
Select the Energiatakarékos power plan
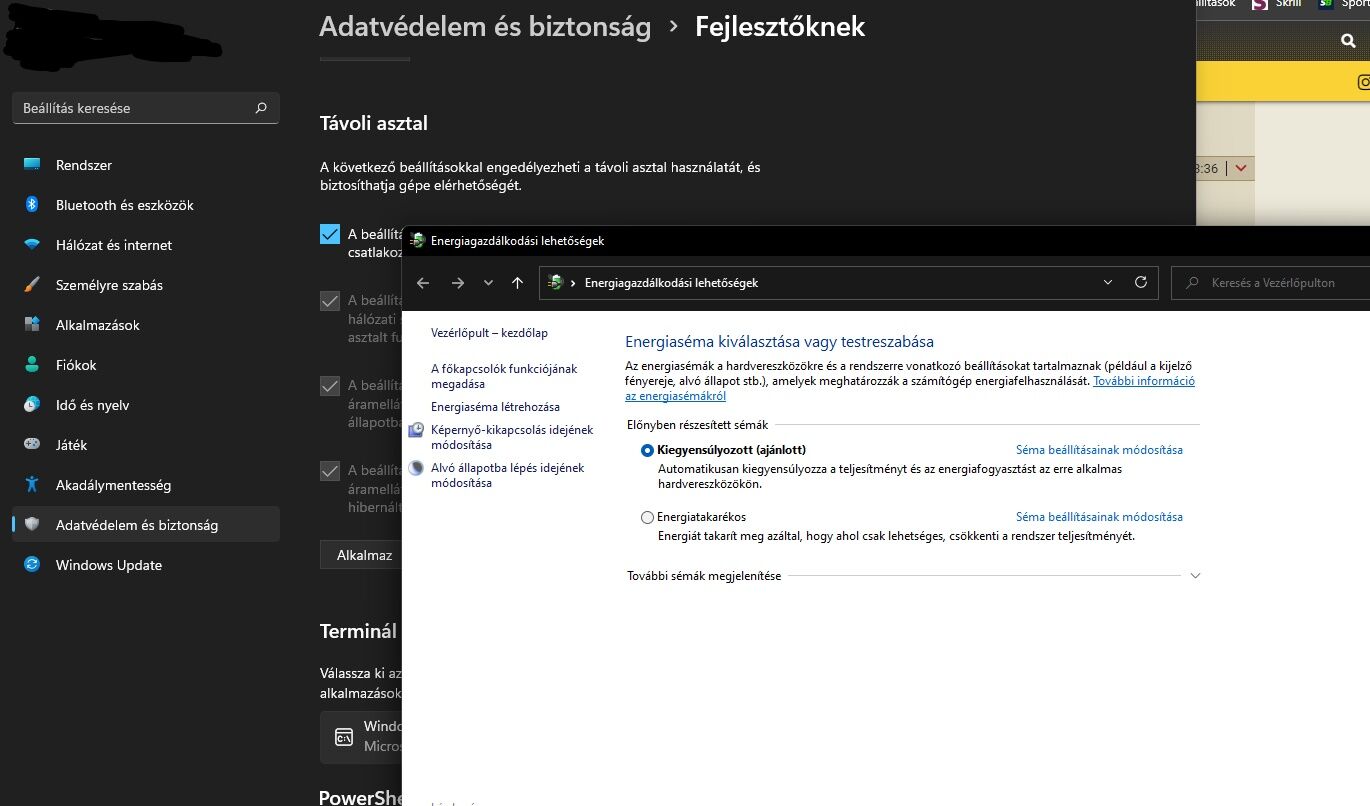pos(648,518)
